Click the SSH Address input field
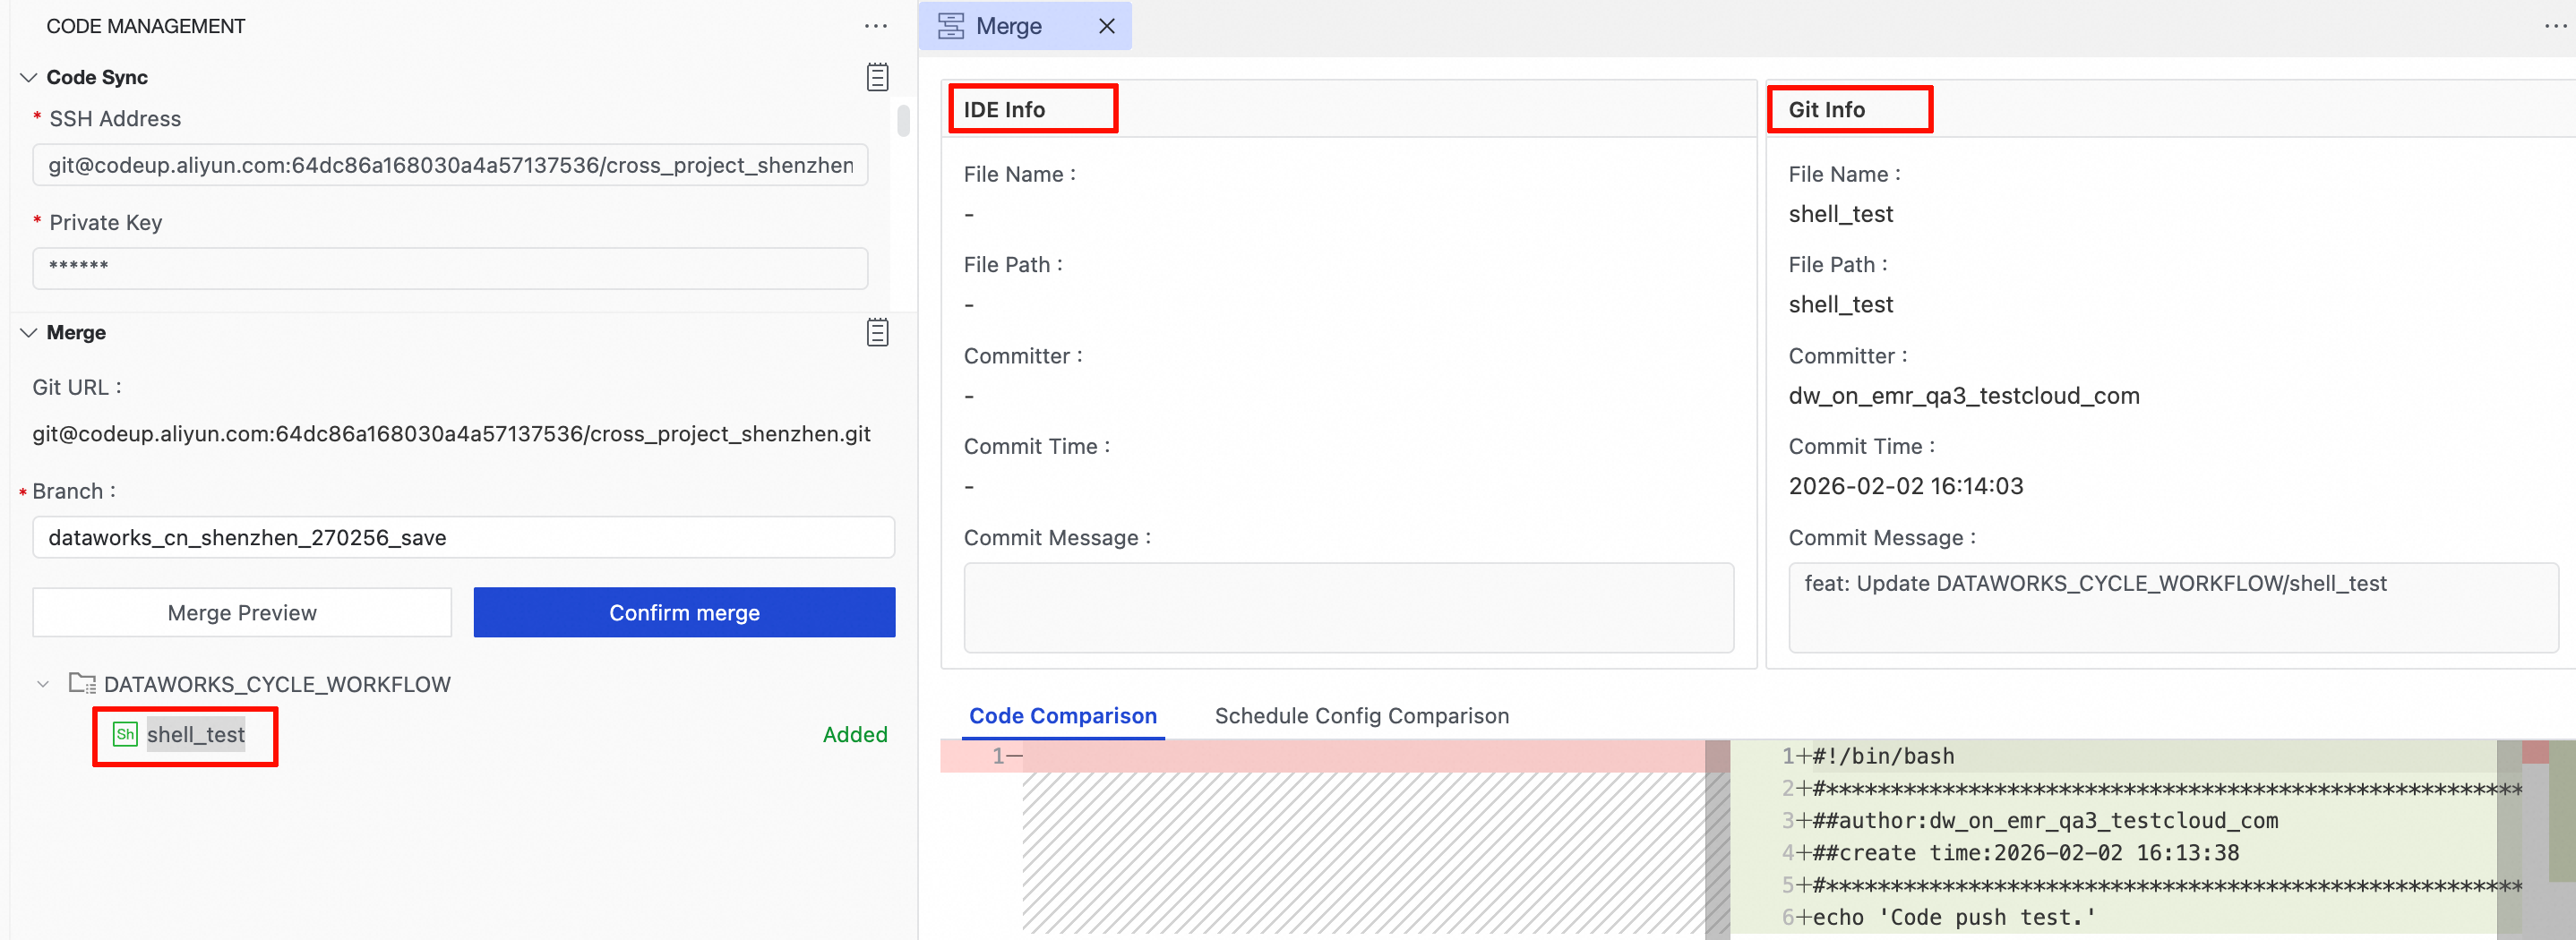 pos(450,165)
